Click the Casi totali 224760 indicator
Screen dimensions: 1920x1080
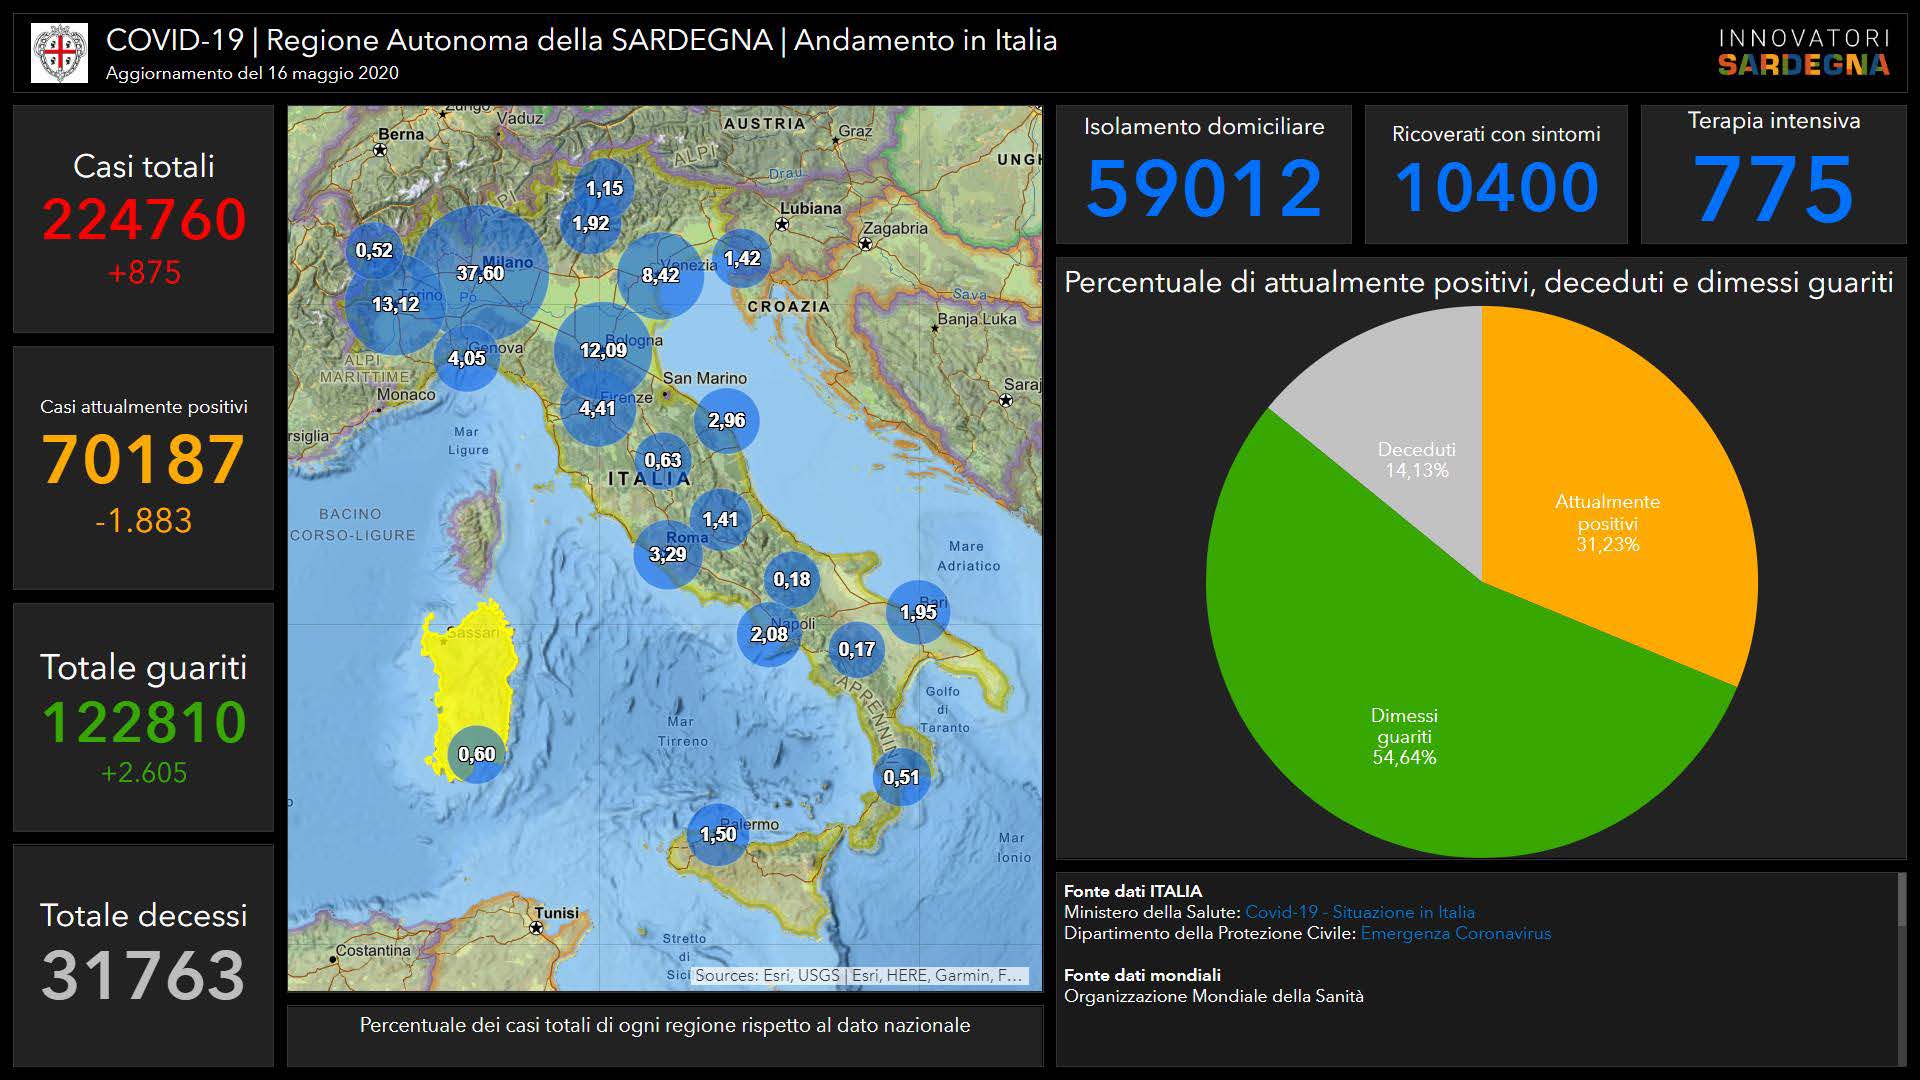tap(143, 219)
